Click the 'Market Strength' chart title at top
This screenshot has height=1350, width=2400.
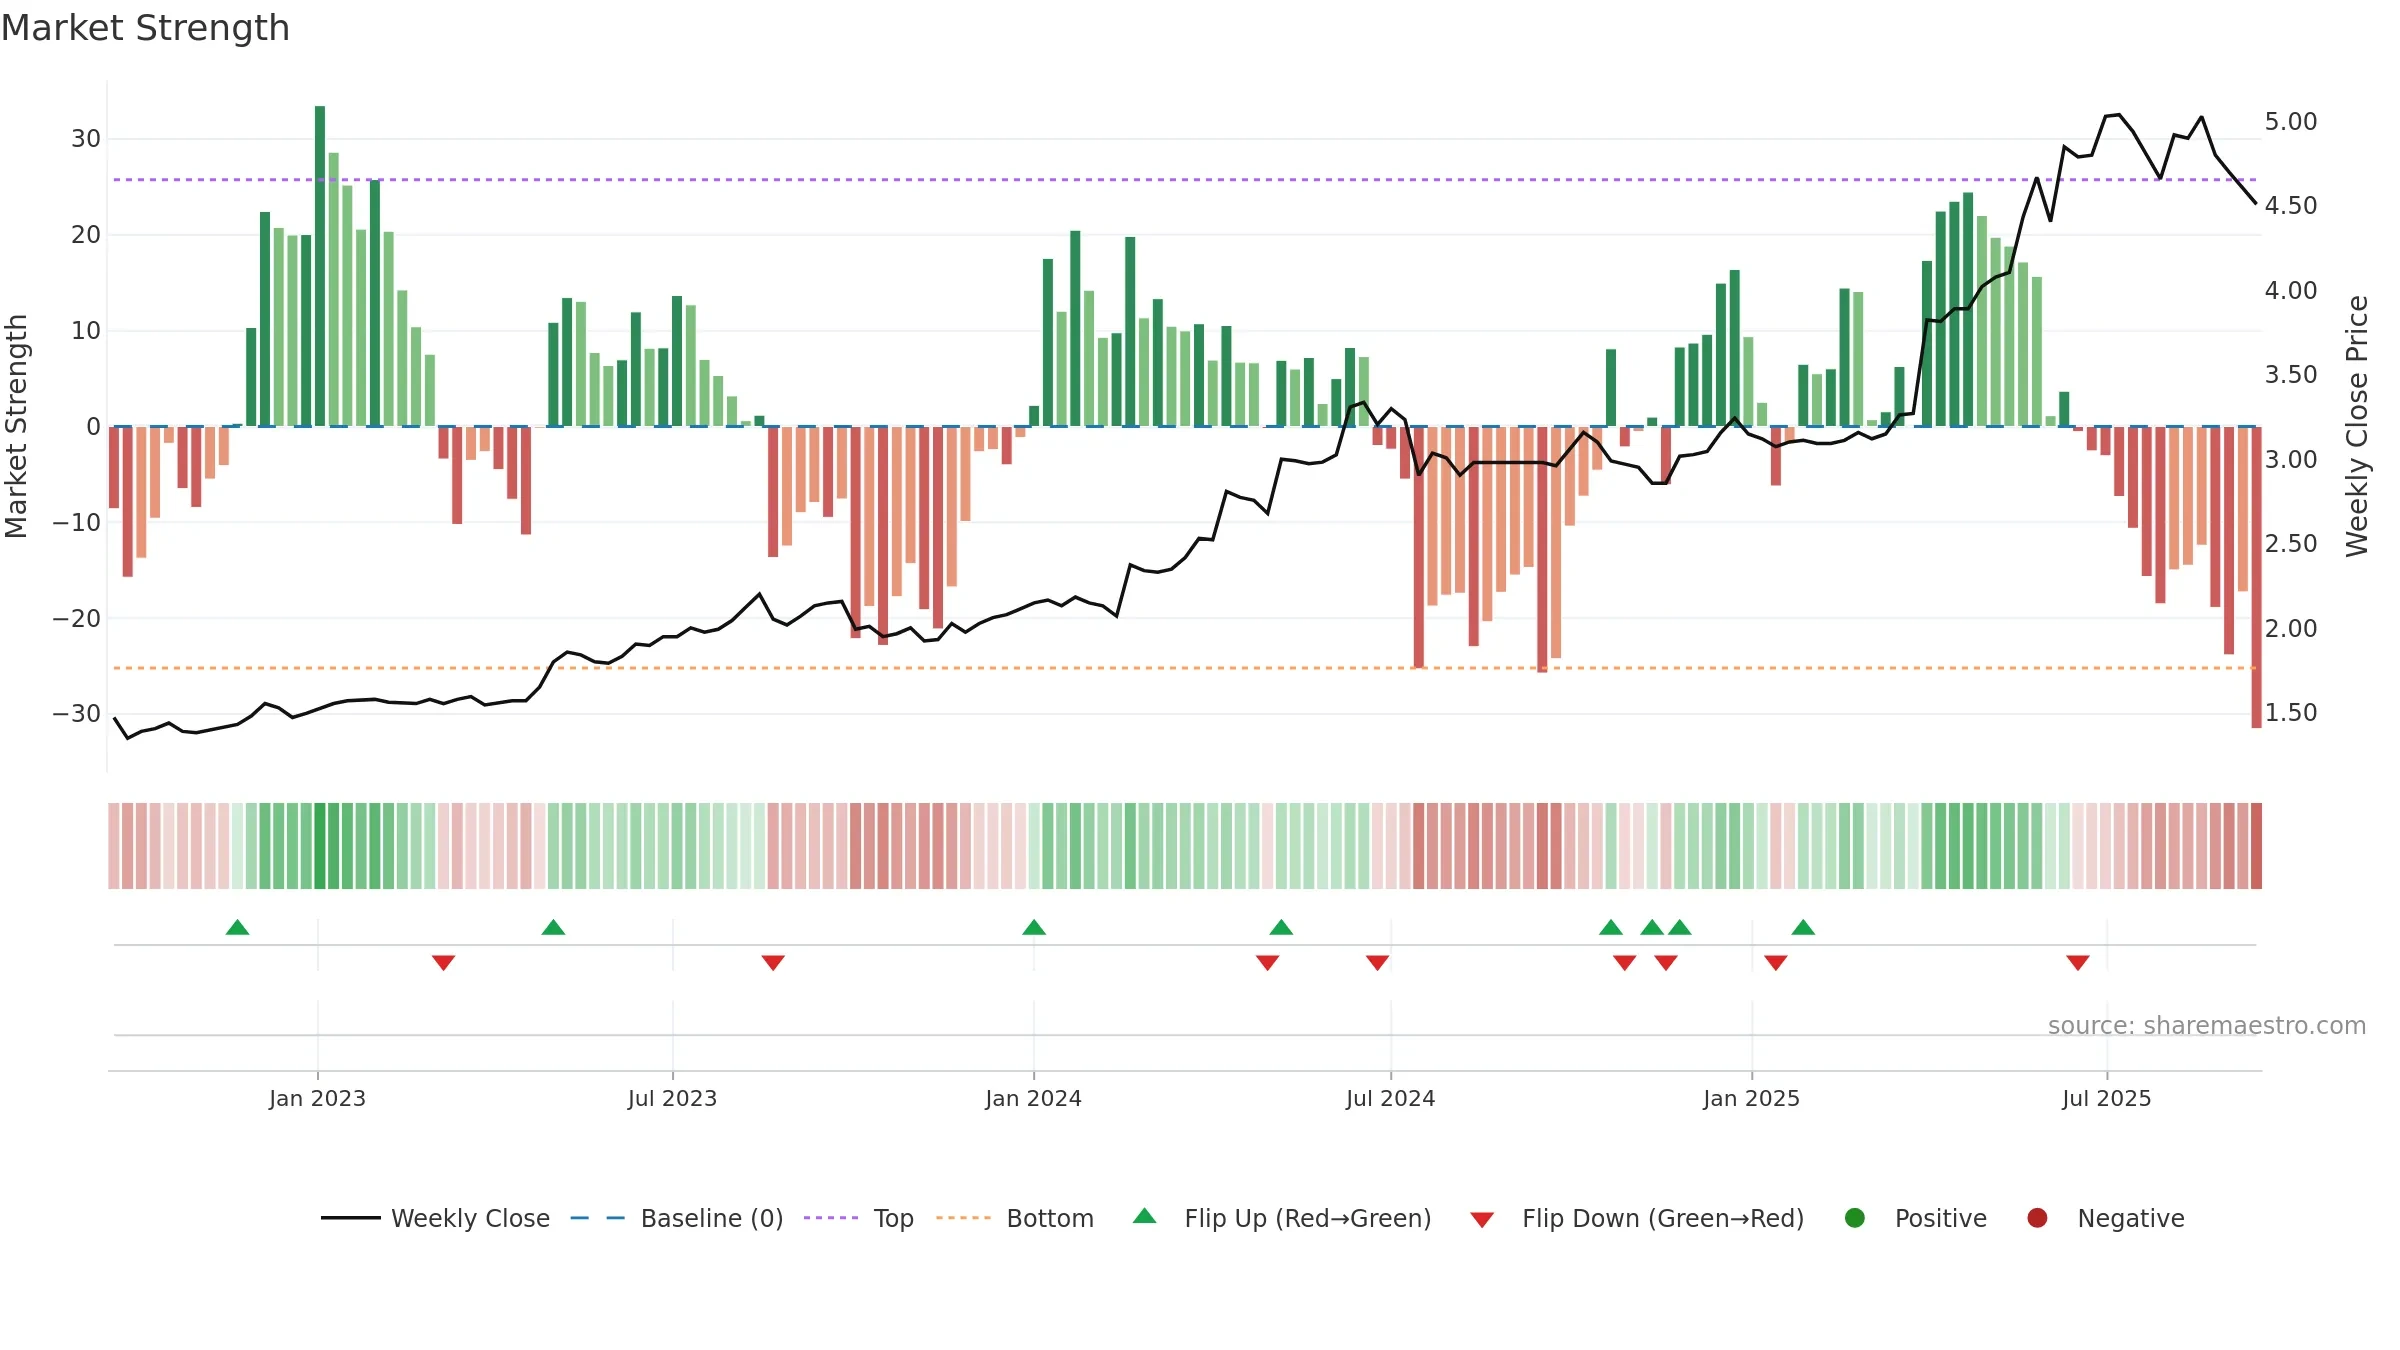coord(145,28)
